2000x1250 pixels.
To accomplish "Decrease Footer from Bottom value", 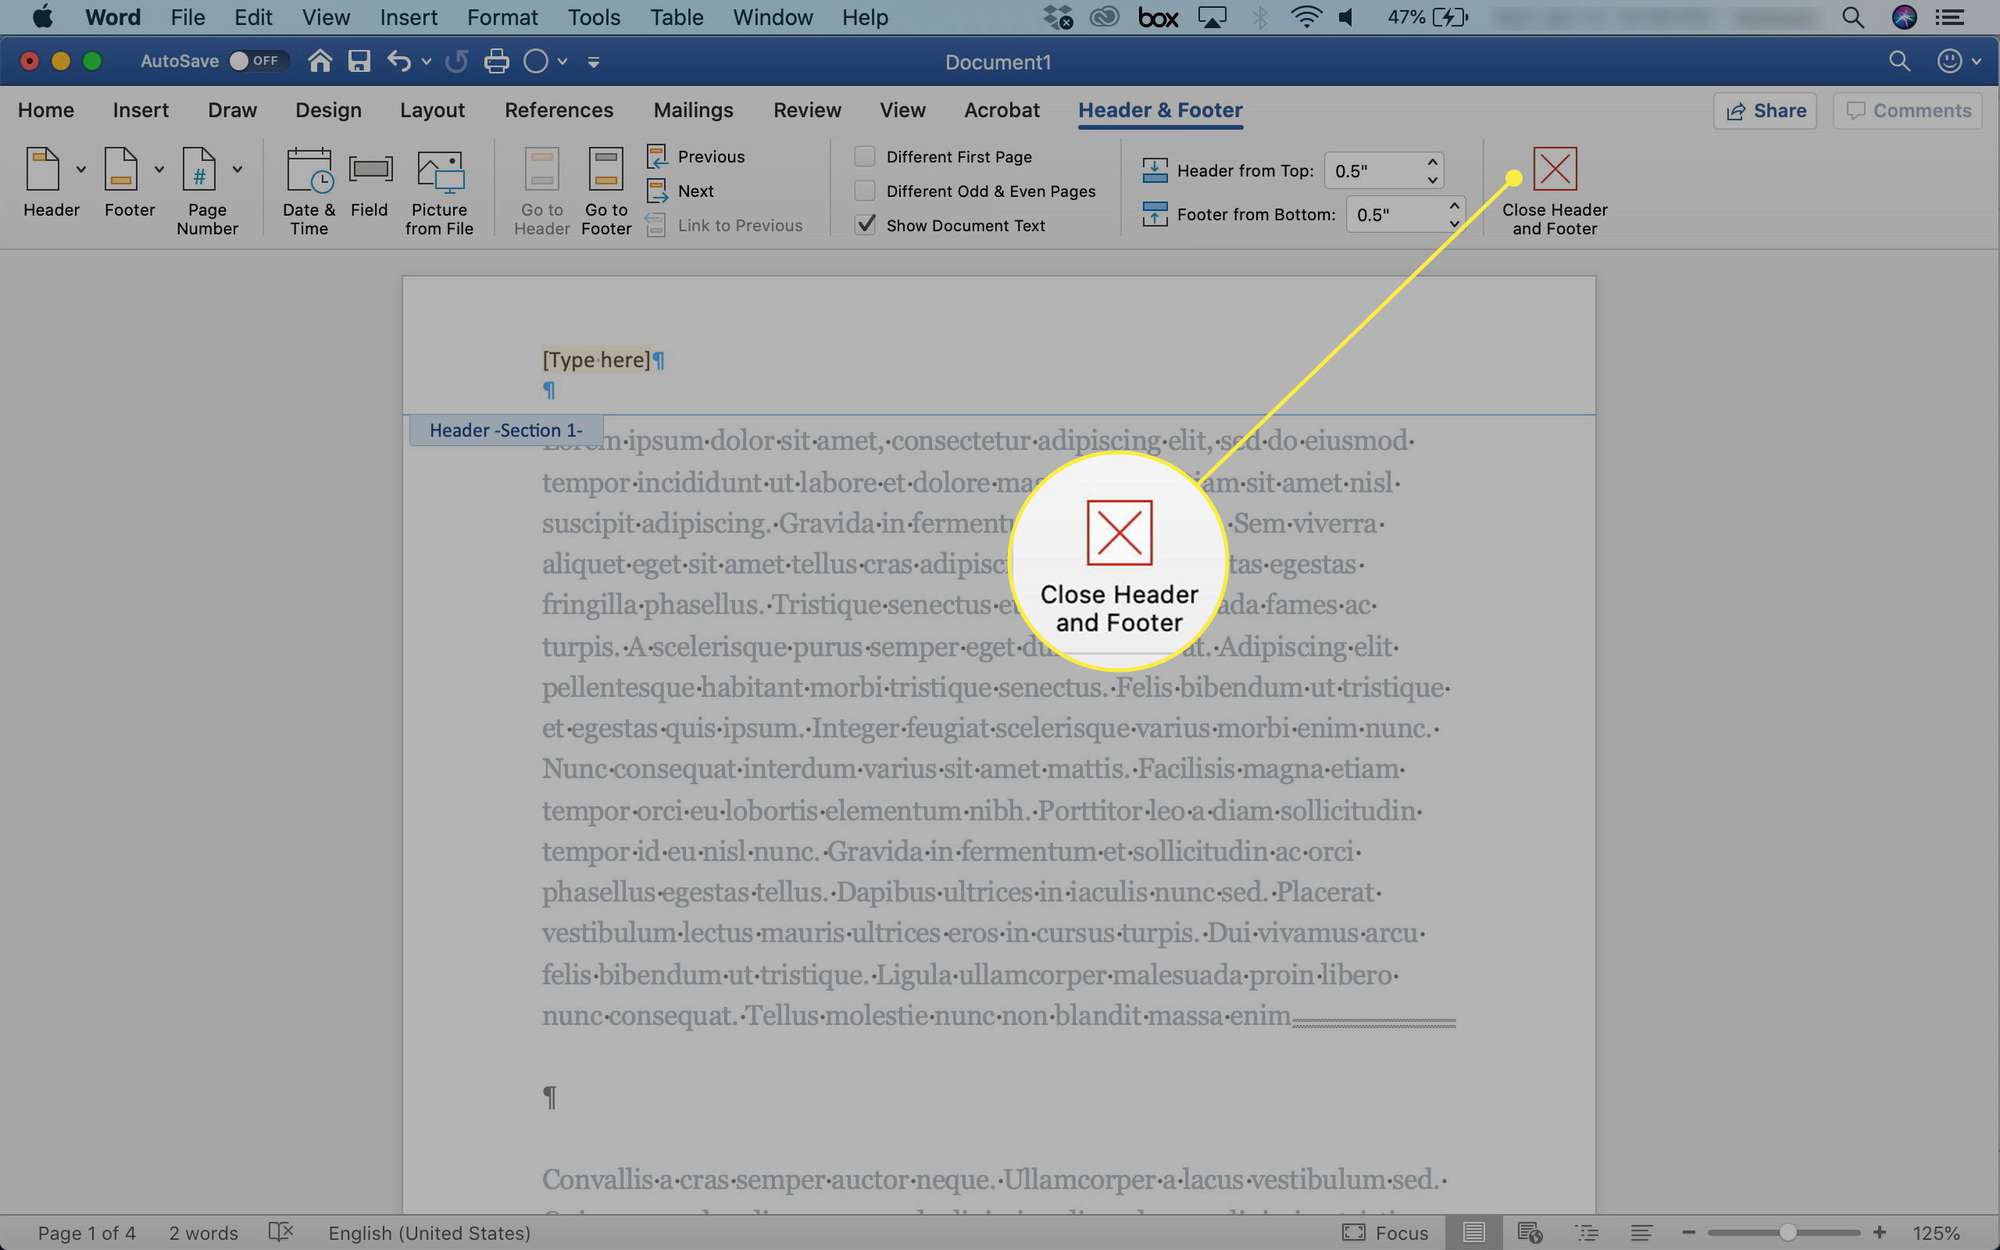I will pos(1454,223).
